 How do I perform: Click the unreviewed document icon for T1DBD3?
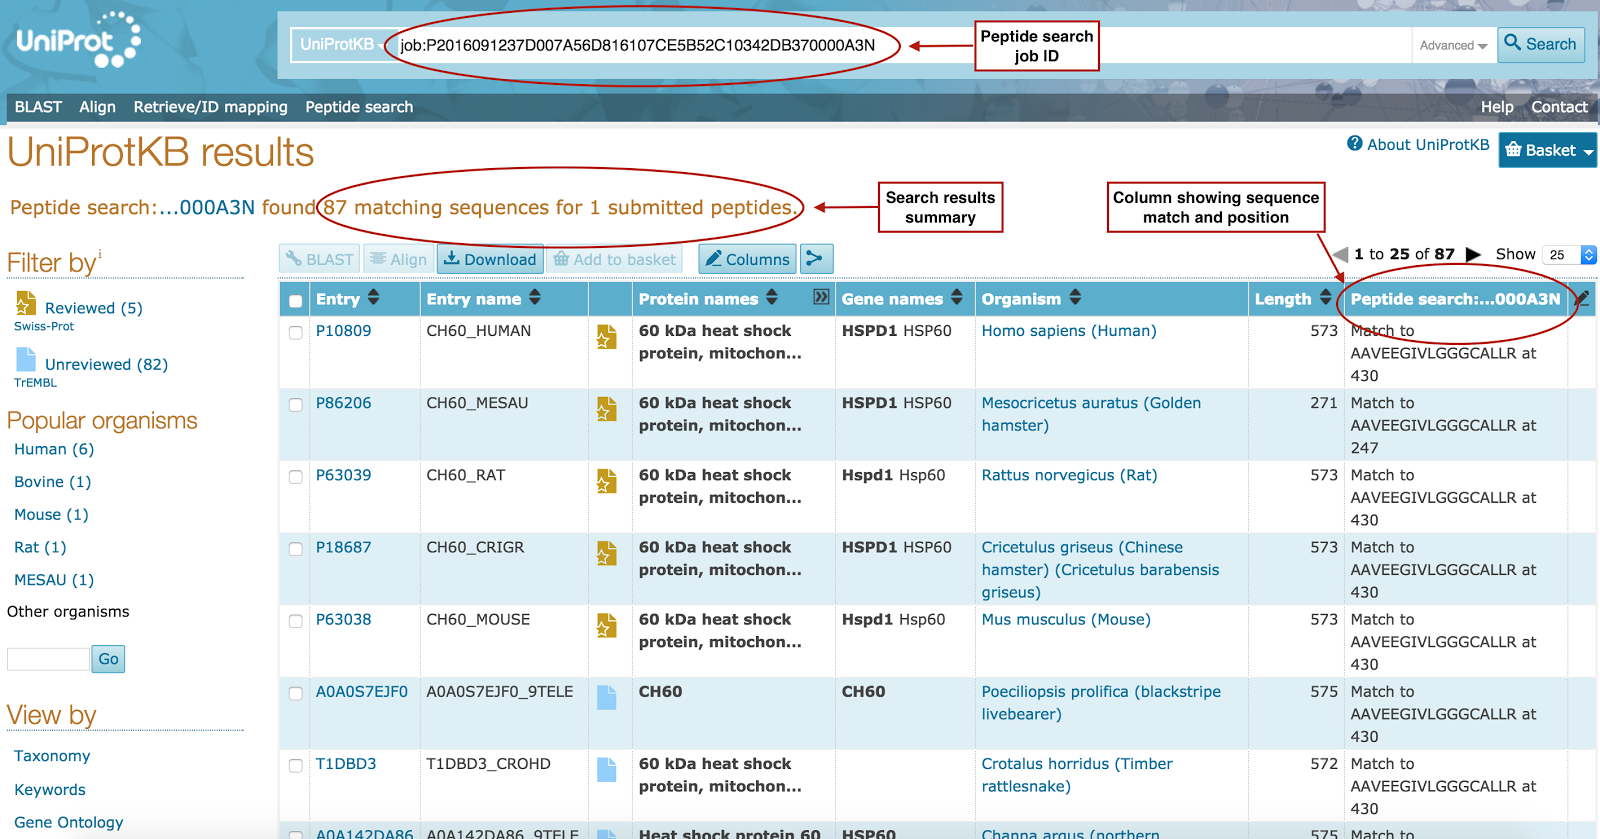pos(606,769)
